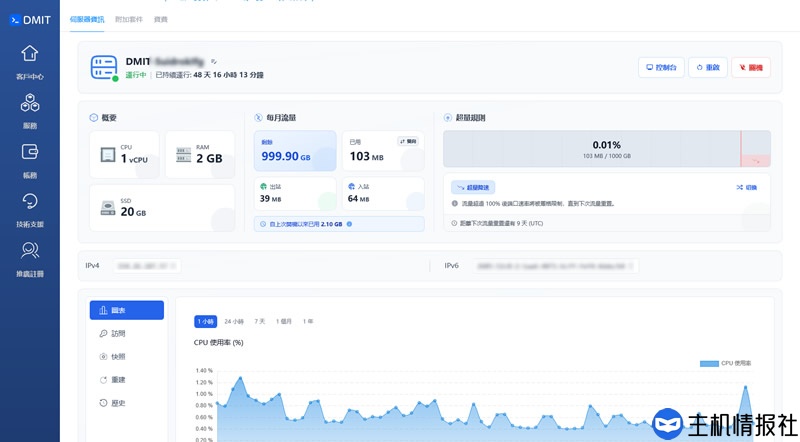800x442 pixels.
Task: Select the 訪問 key menu item
Action: coord(127,333)
